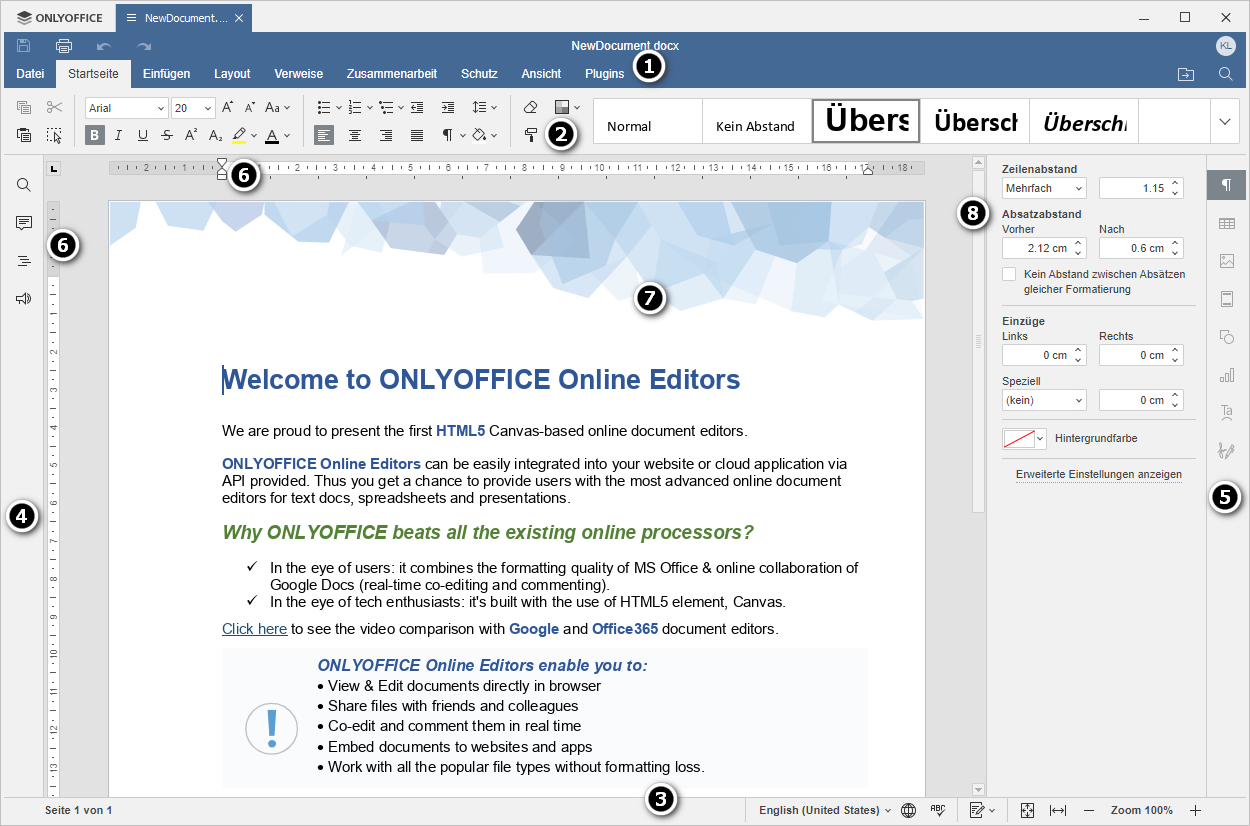Toggle spell checking ABC icon
1250x826 pixels.
point(938,810)
